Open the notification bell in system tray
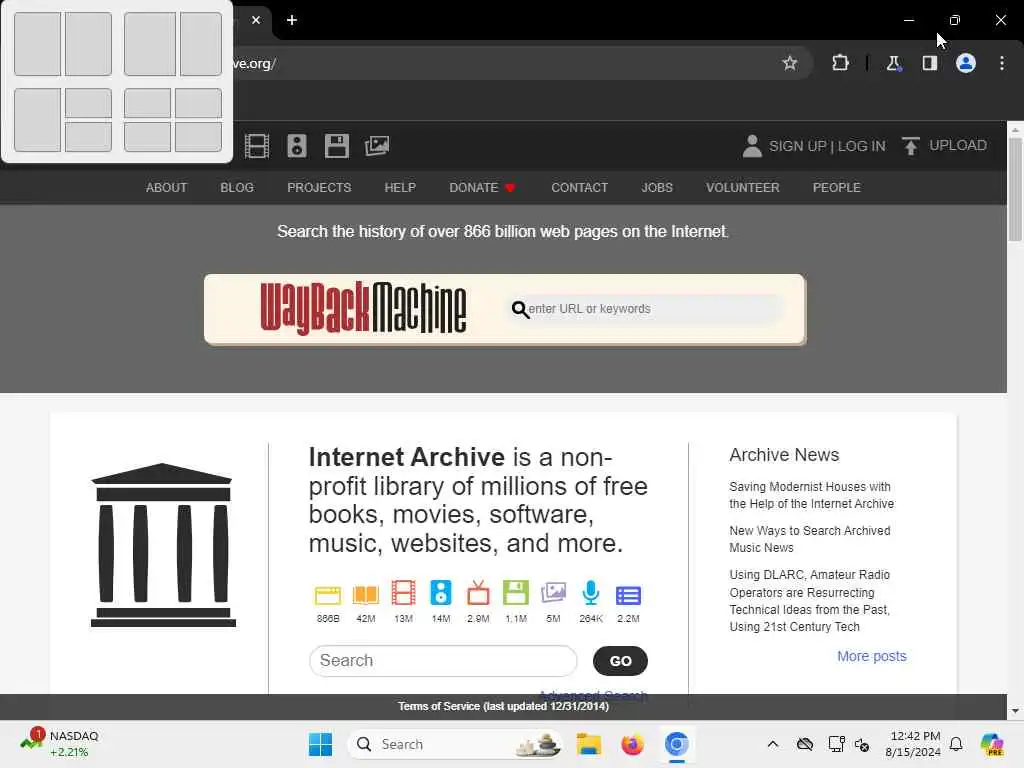 (x=956, y=744)
